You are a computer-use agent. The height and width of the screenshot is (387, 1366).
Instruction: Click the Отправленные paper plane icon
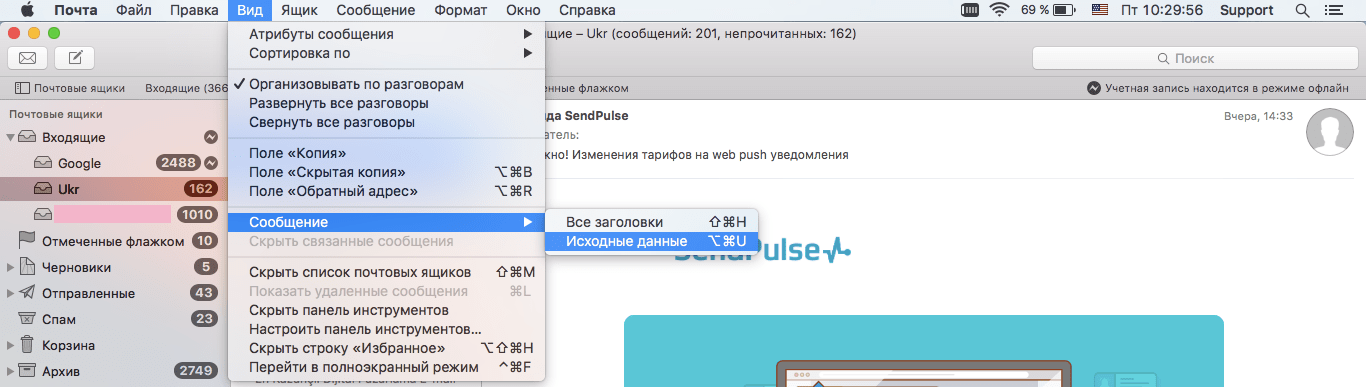click(26, 293)
